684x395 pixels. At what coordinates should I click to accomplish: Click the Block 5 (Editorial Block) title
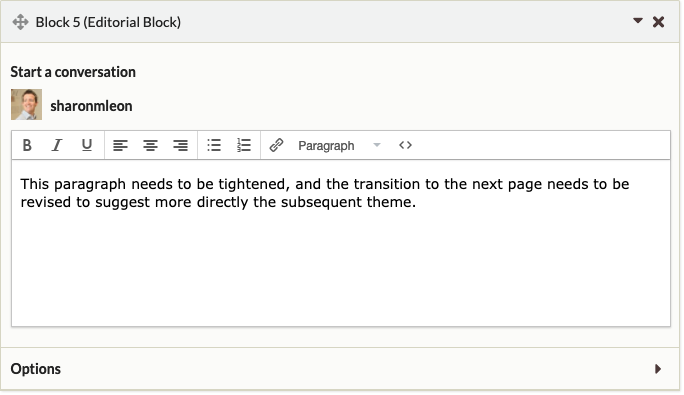[108, 22]
